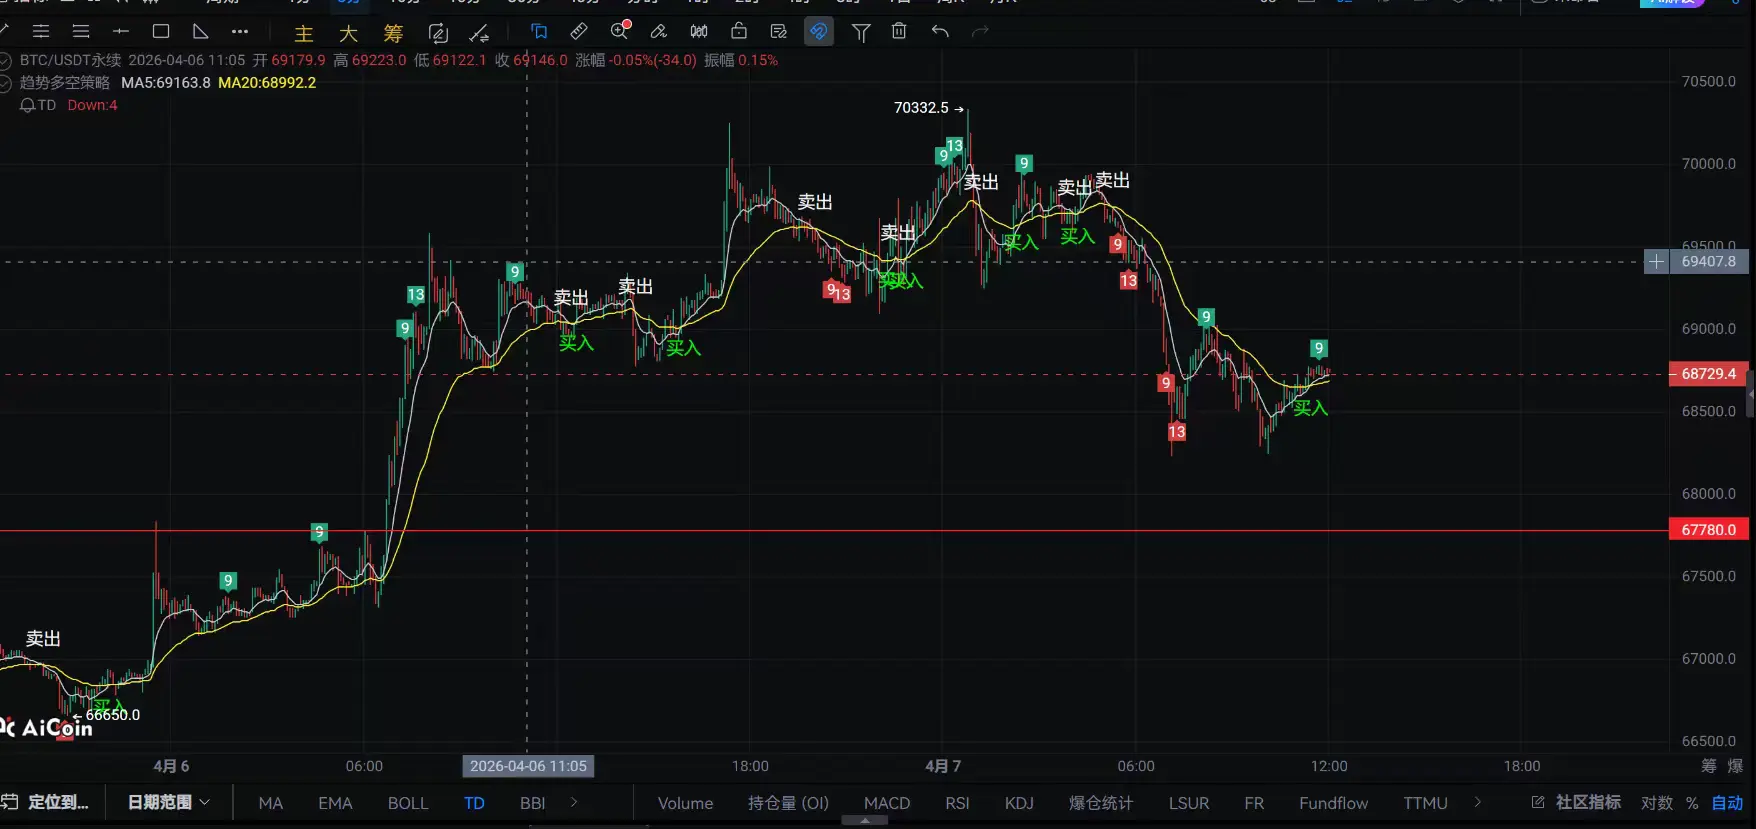Select the KDJ sub-indicator
1756x829 pixels.
point(1019,803)
